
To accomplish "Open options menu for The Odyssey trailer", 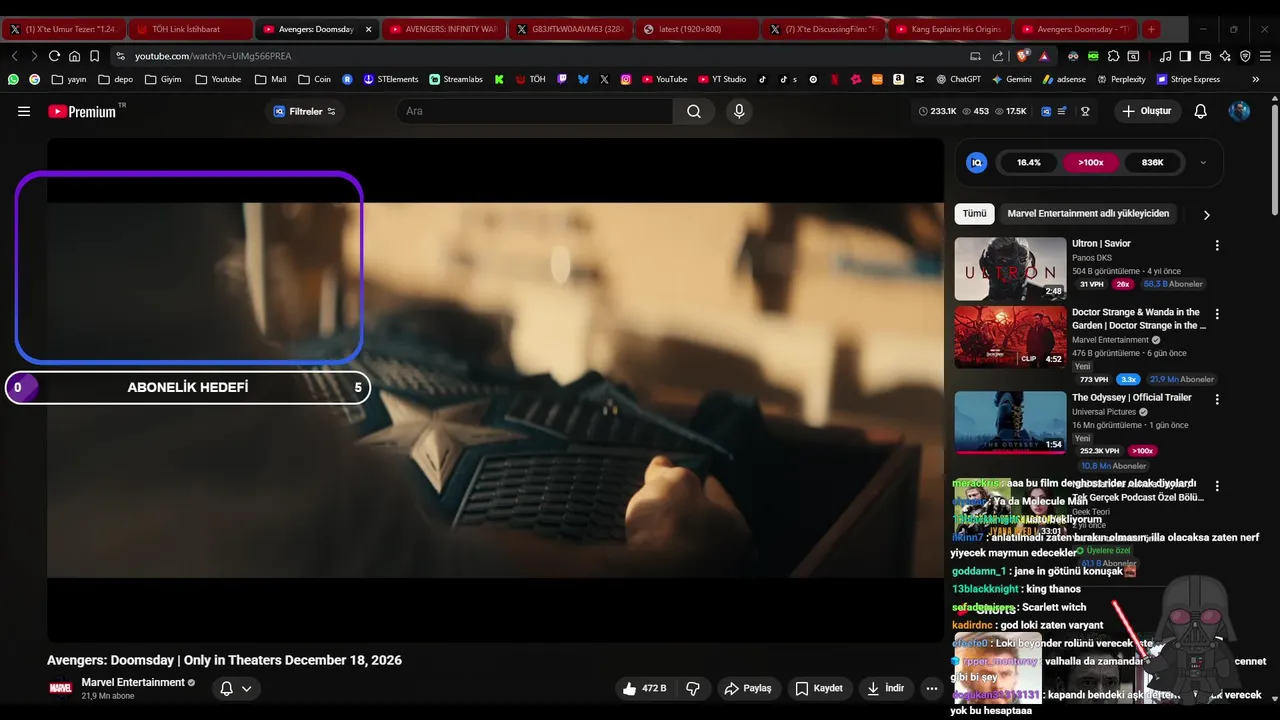I will 1217,399.
